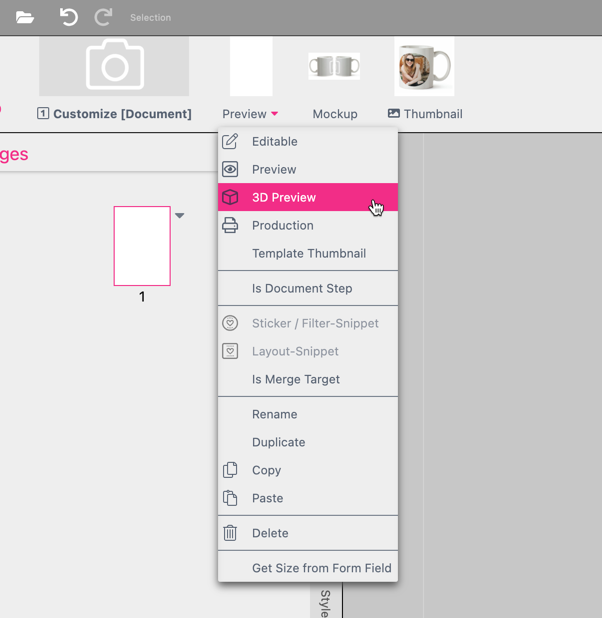Screen dimensions: 602x618
Task: Click the page number 1 label
Action: [142, 296]
